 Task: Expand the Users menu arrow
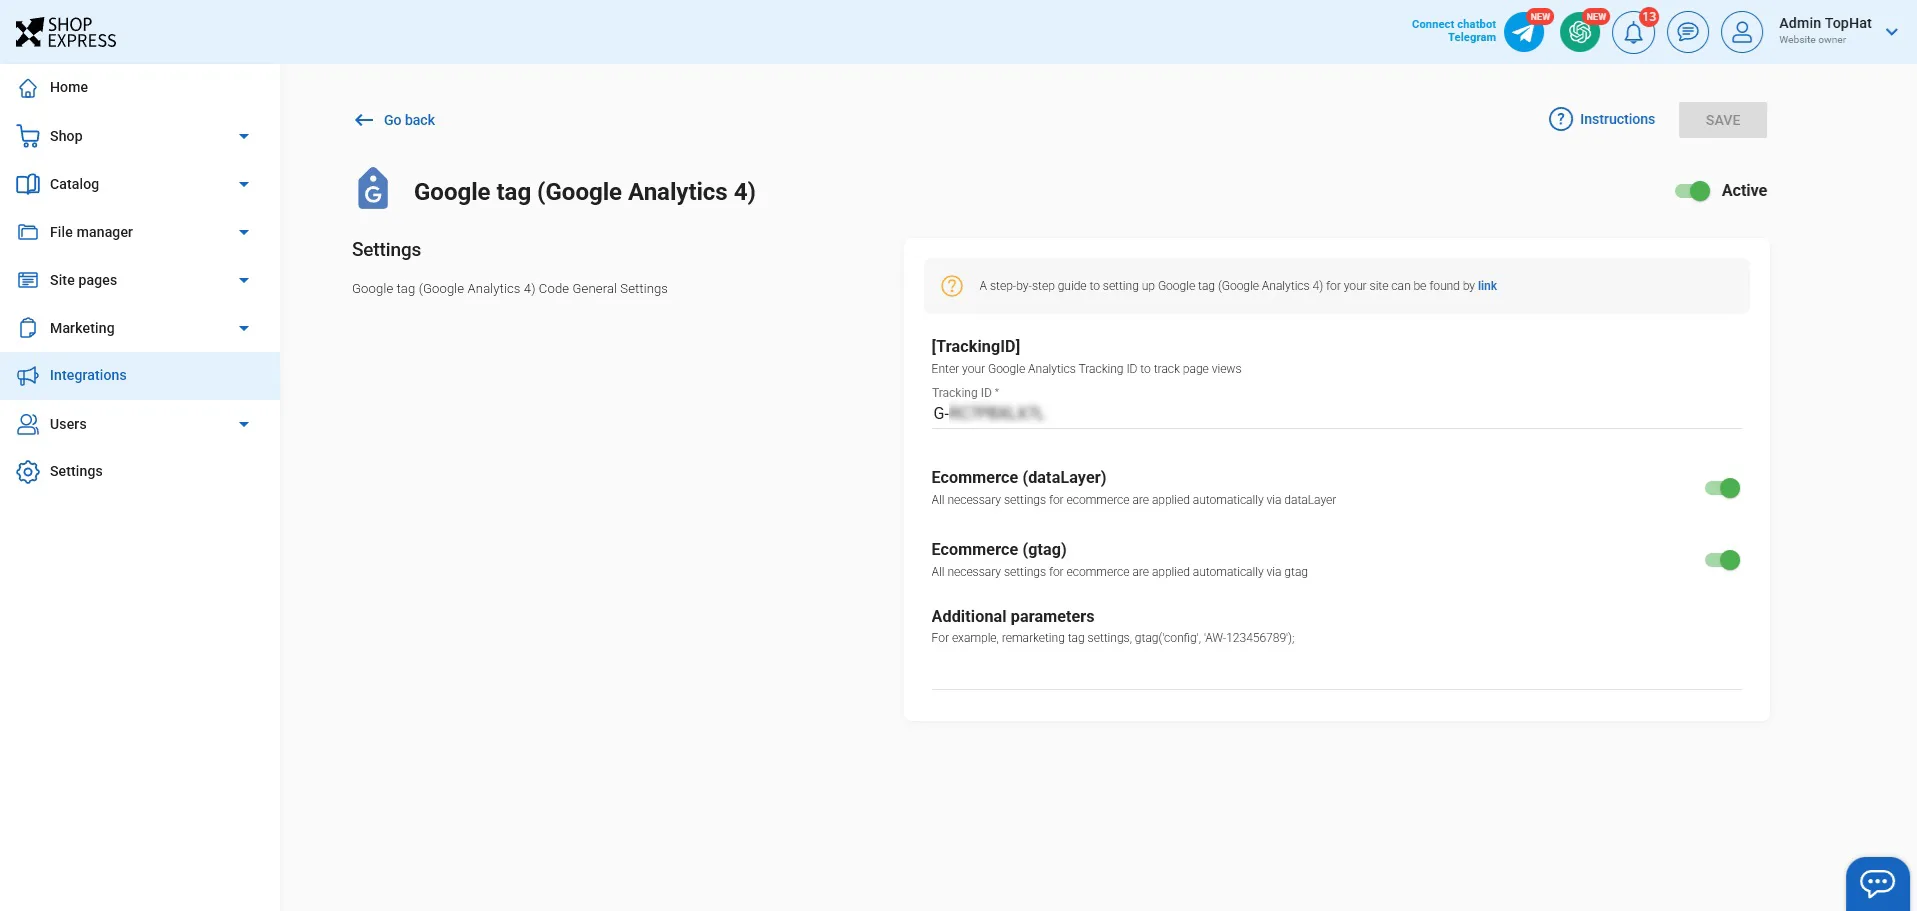pos(244,424)
